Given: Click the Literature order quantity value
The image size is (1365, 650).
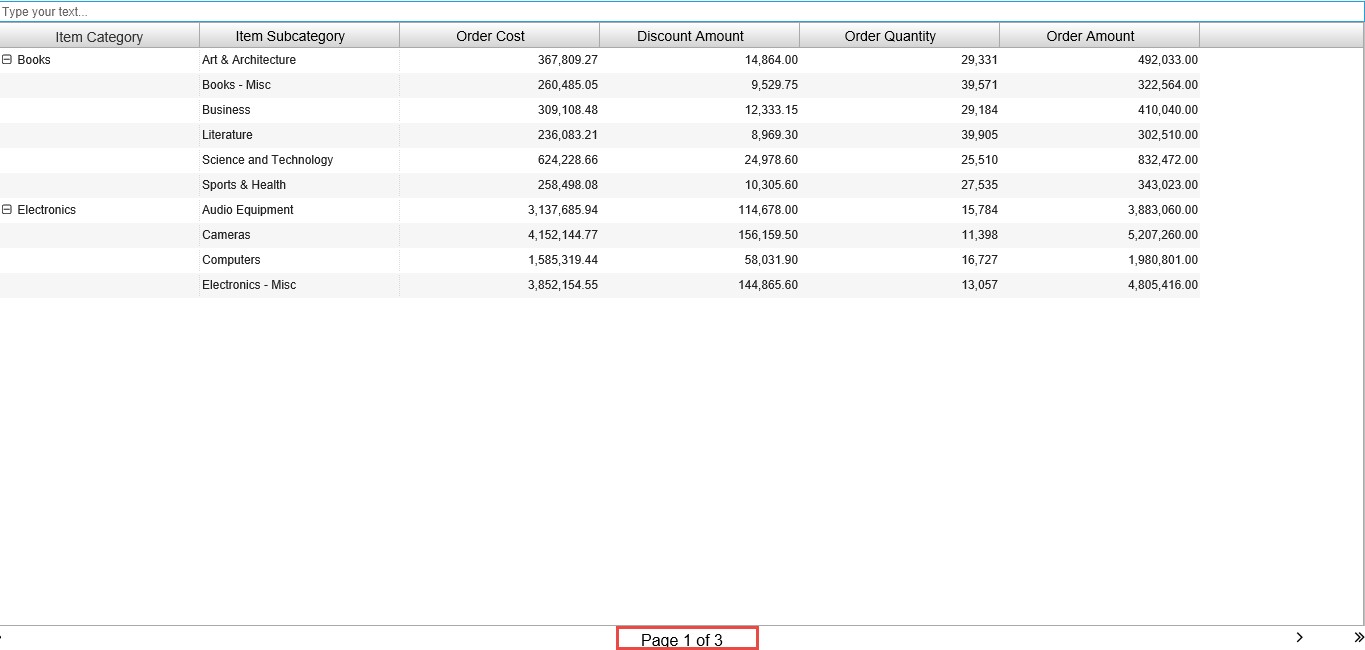Looking at the screenshot, I should 979,135.
